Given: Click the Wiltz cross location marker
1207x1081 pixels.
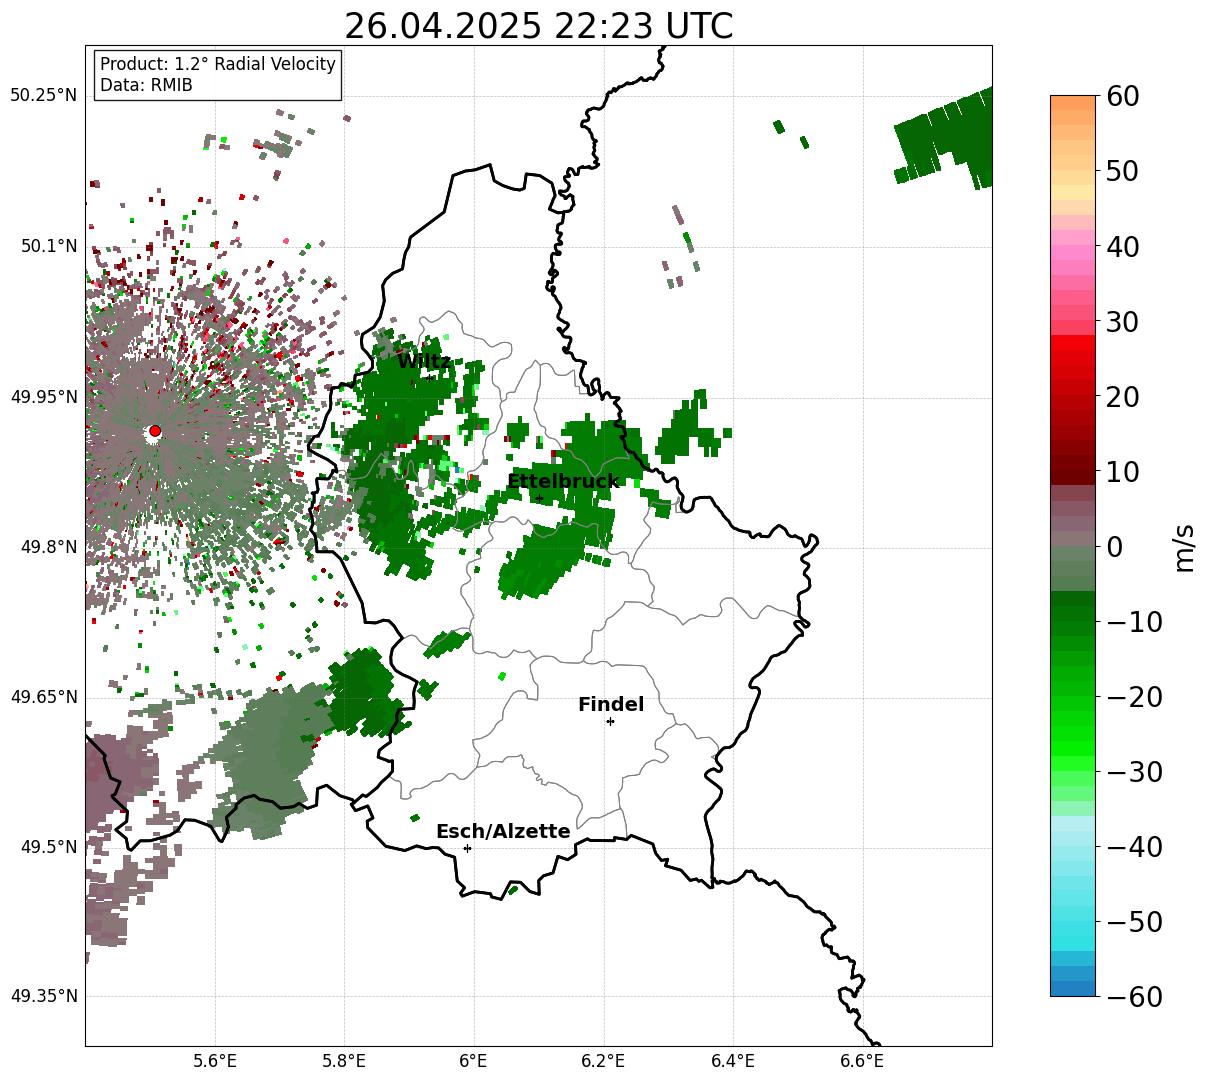Looking at the screenshot, I should pos(430,377).
